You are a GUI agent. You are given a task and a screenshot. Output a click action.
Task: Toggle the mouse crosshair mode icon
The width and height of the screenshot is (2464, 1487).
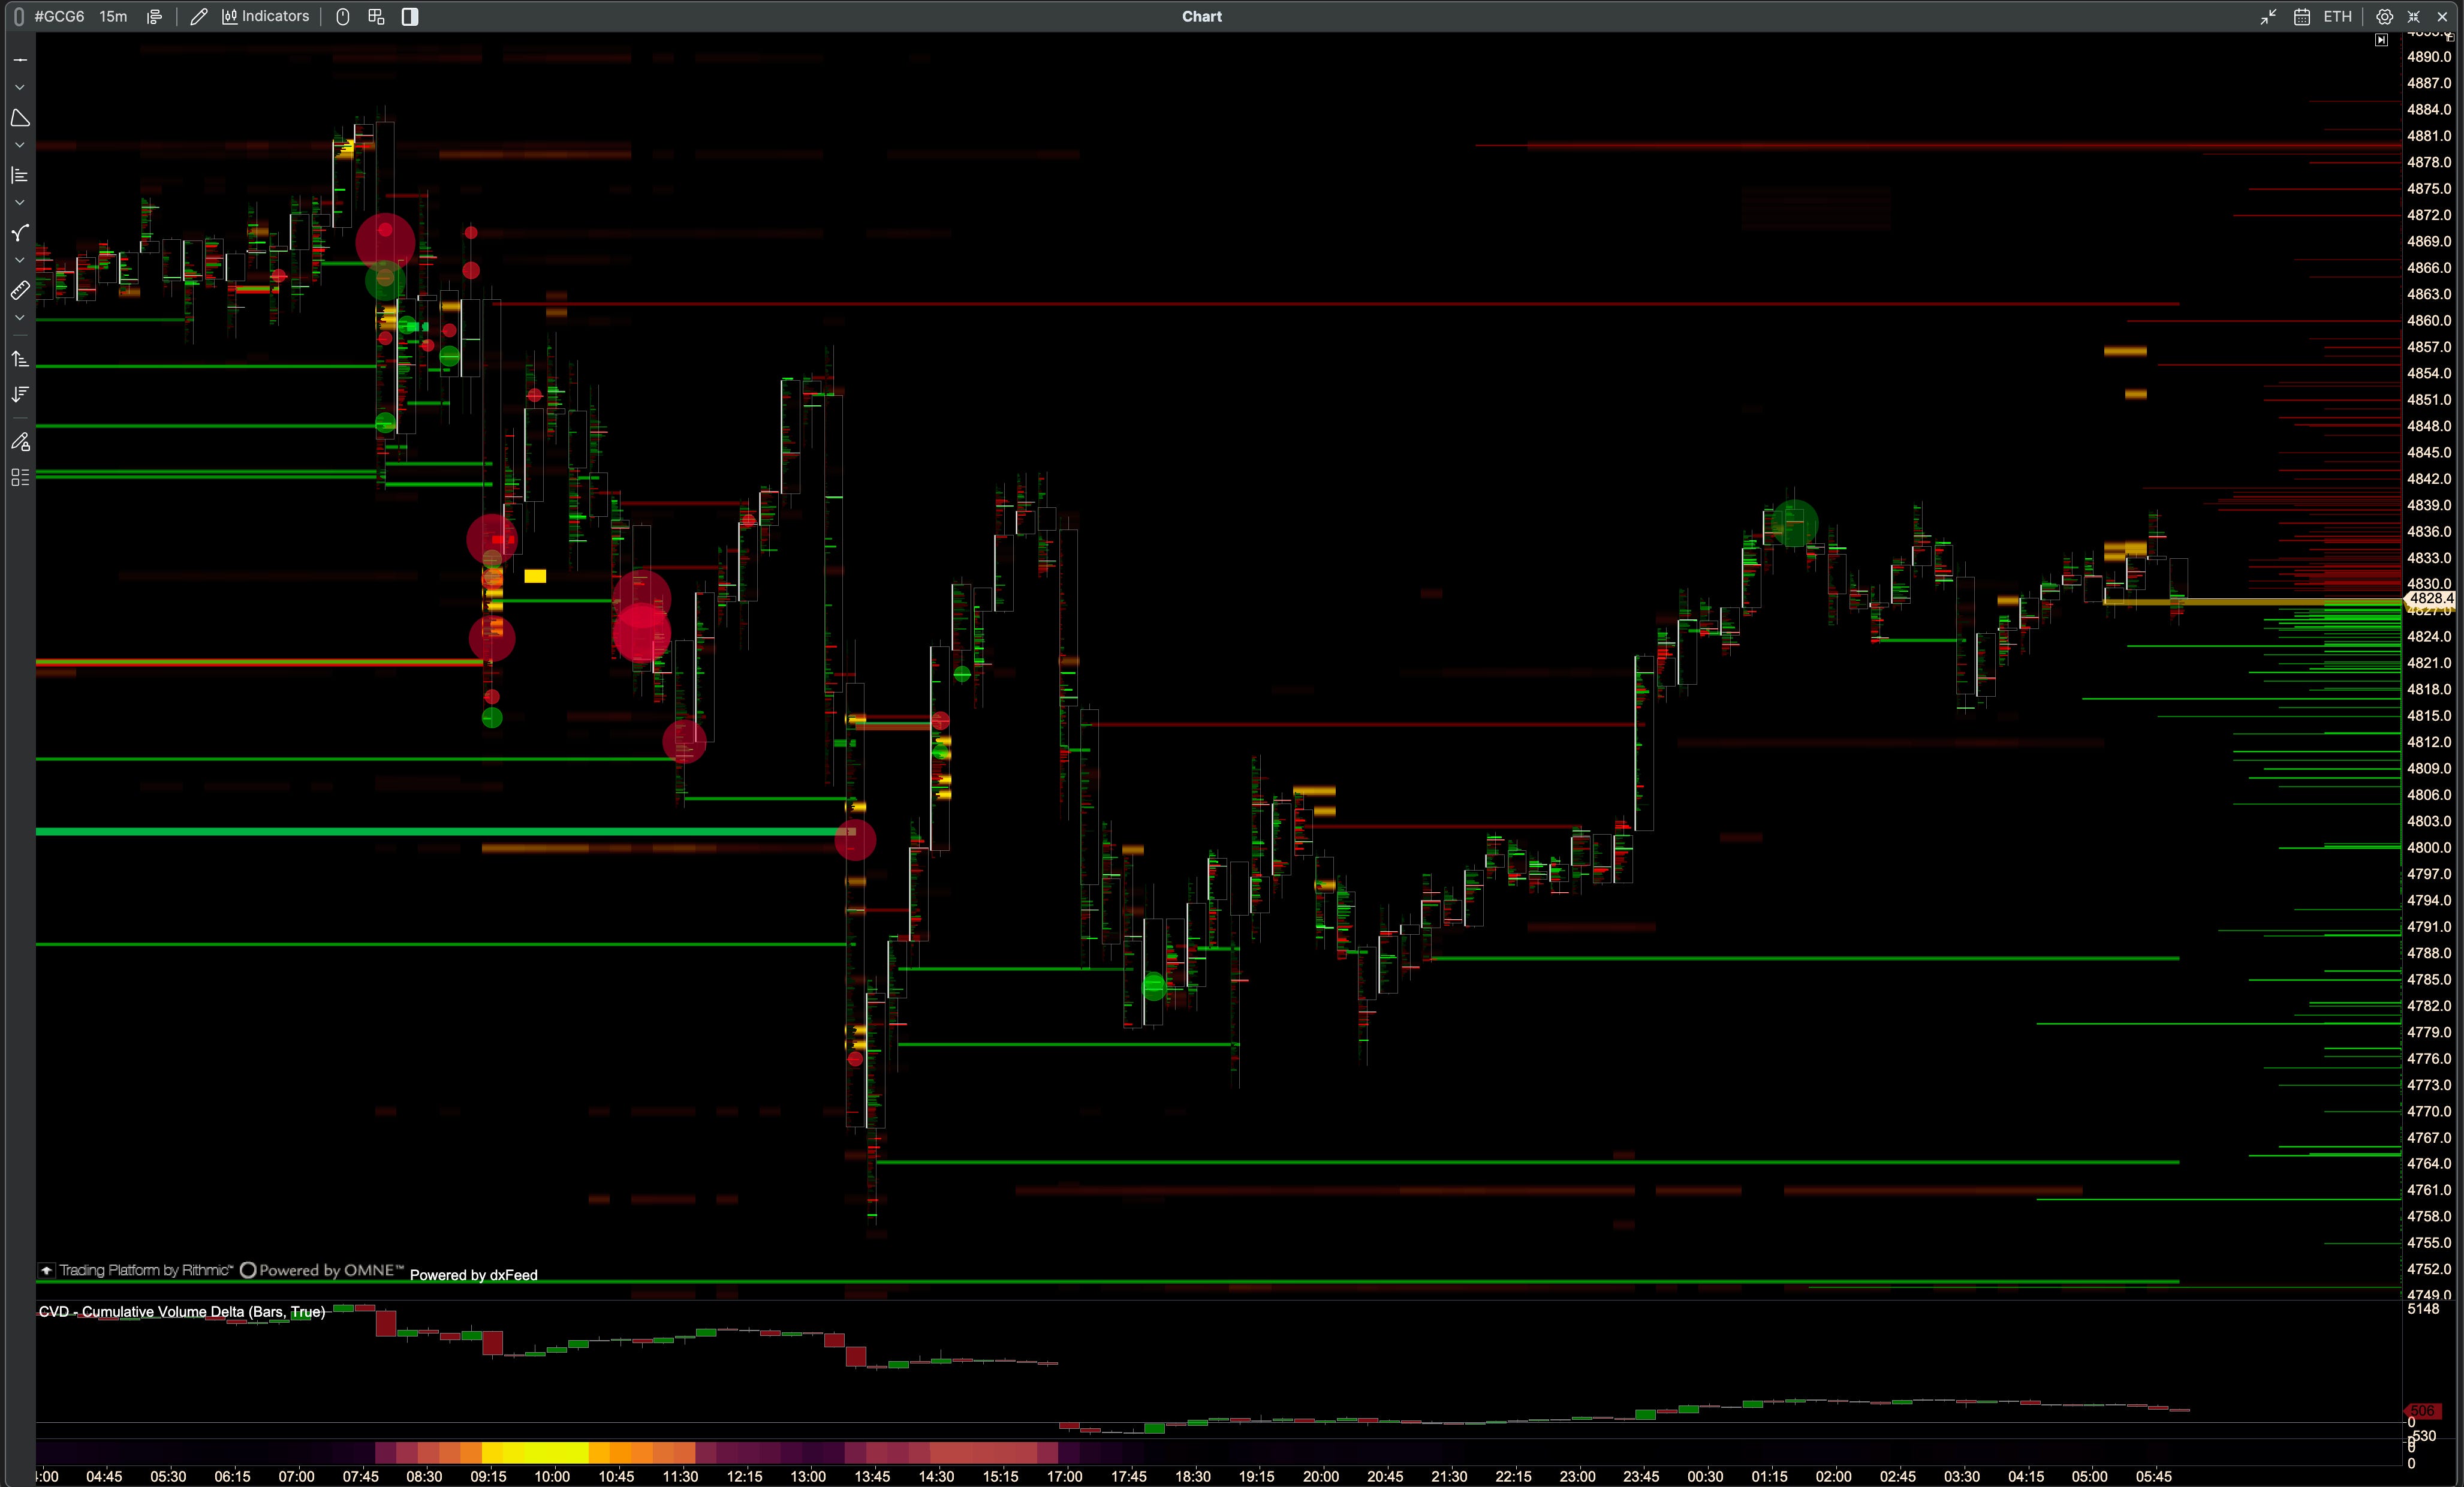click(342, 16)
